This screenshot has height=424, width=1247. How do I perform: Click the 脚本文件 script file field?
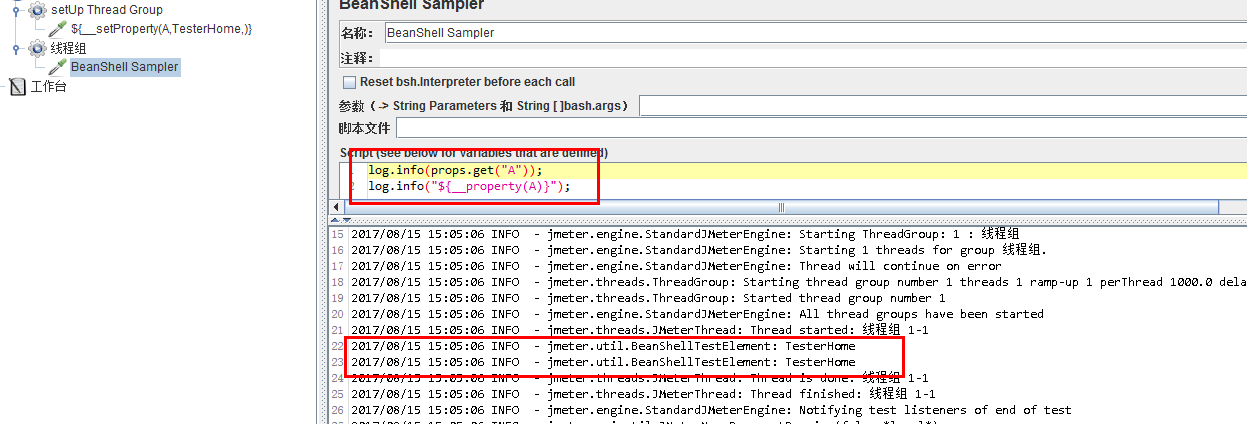(820, 128)
